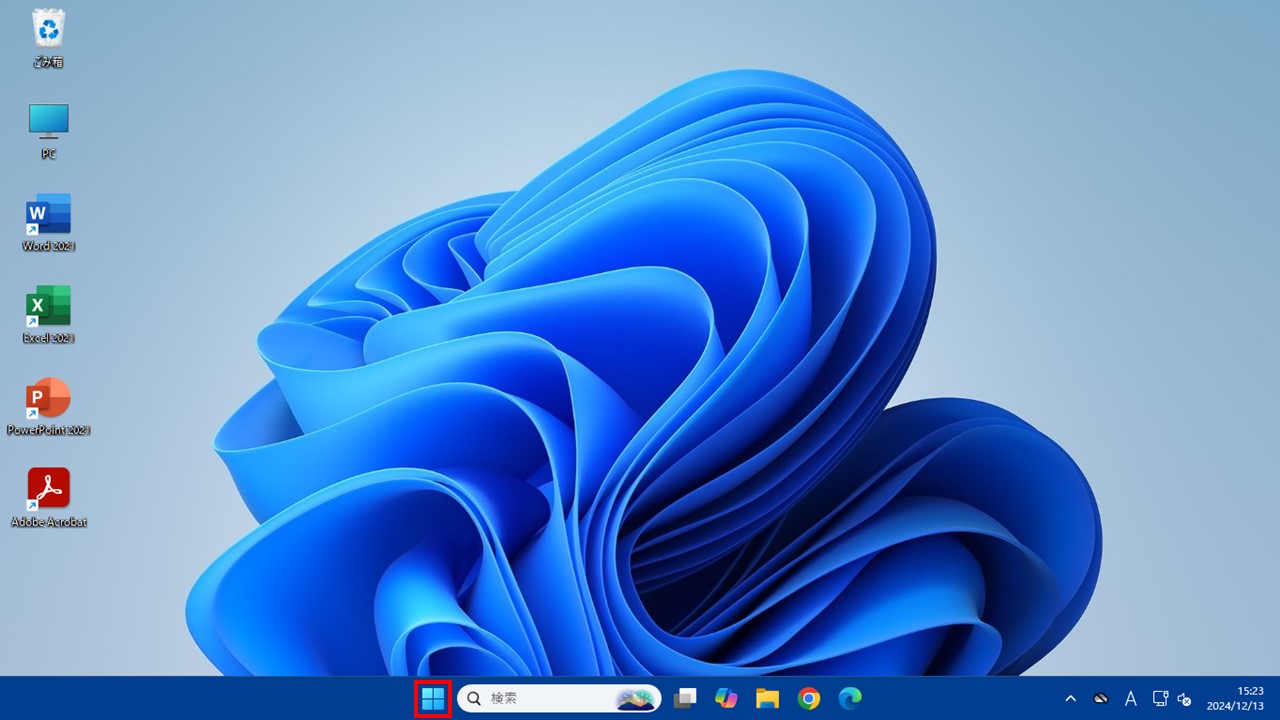The width and height of the screenshot is (1280, 720).
Task: Open the Windows Start menu
Action: point(433,698)
